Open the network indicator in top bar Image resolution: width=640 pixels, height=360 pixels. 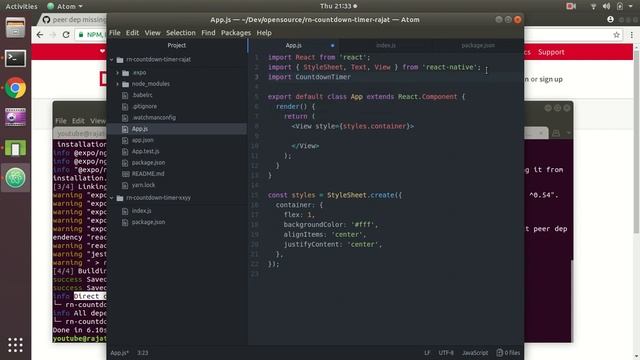[593, 6]
